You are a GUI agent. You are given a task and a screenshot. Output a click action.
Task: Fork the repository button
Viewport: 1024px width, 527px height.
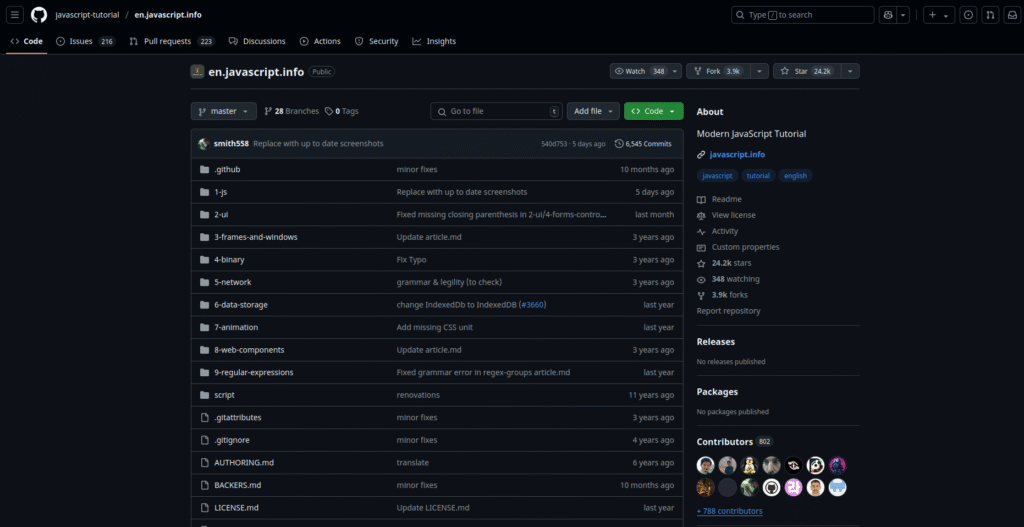(x=718, y=71)
